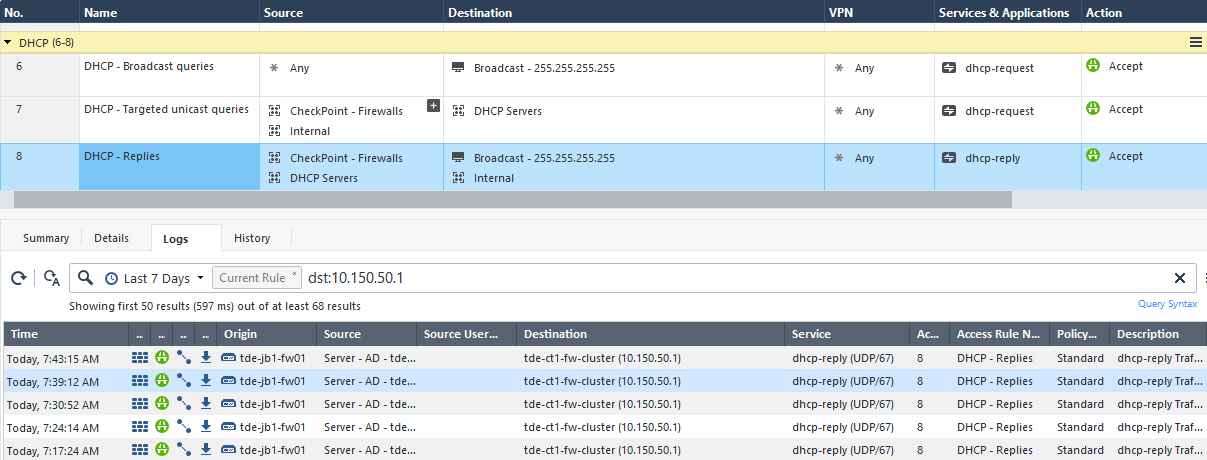Open the DHCP section hamburger menu
The image size is (1207, 460).
pyautogui.click(x=1195, y=42)
